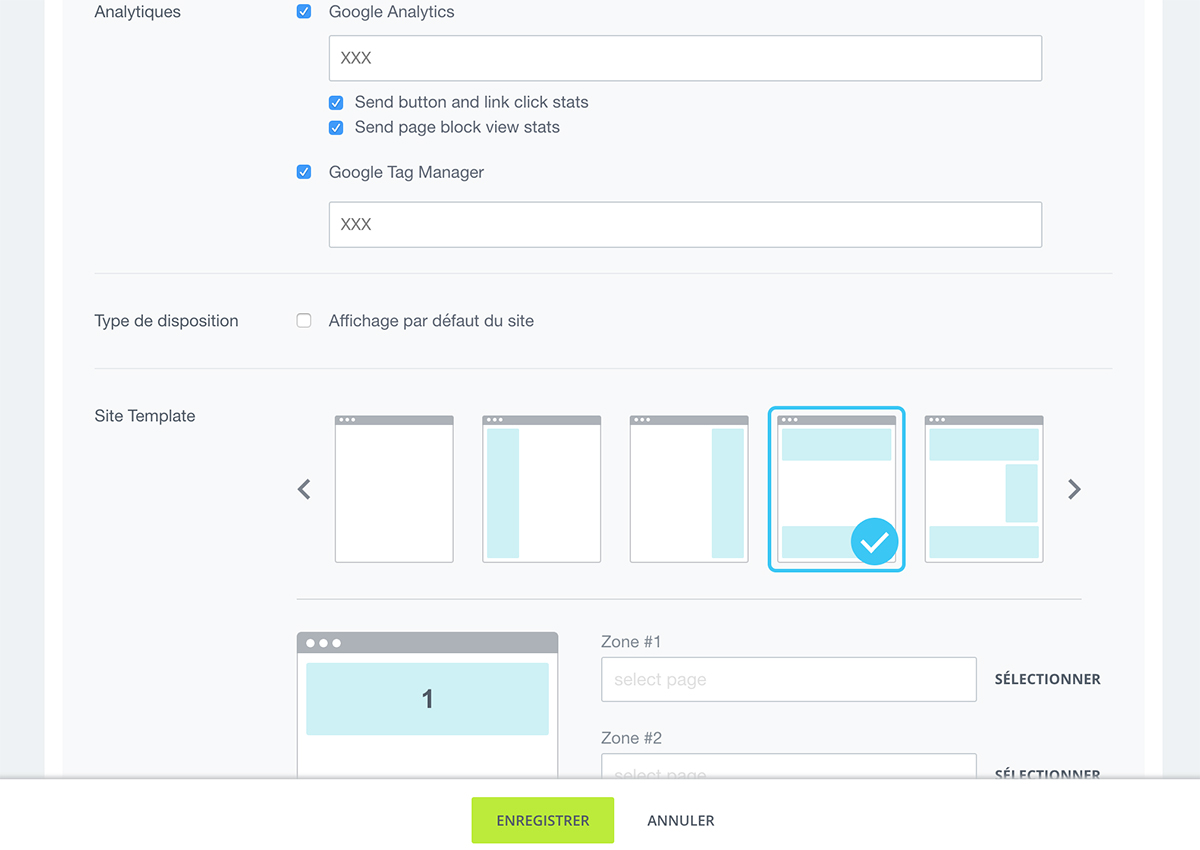Enable Affichage par défaut du site
The image size is (1200, 850).
point(304,321)
